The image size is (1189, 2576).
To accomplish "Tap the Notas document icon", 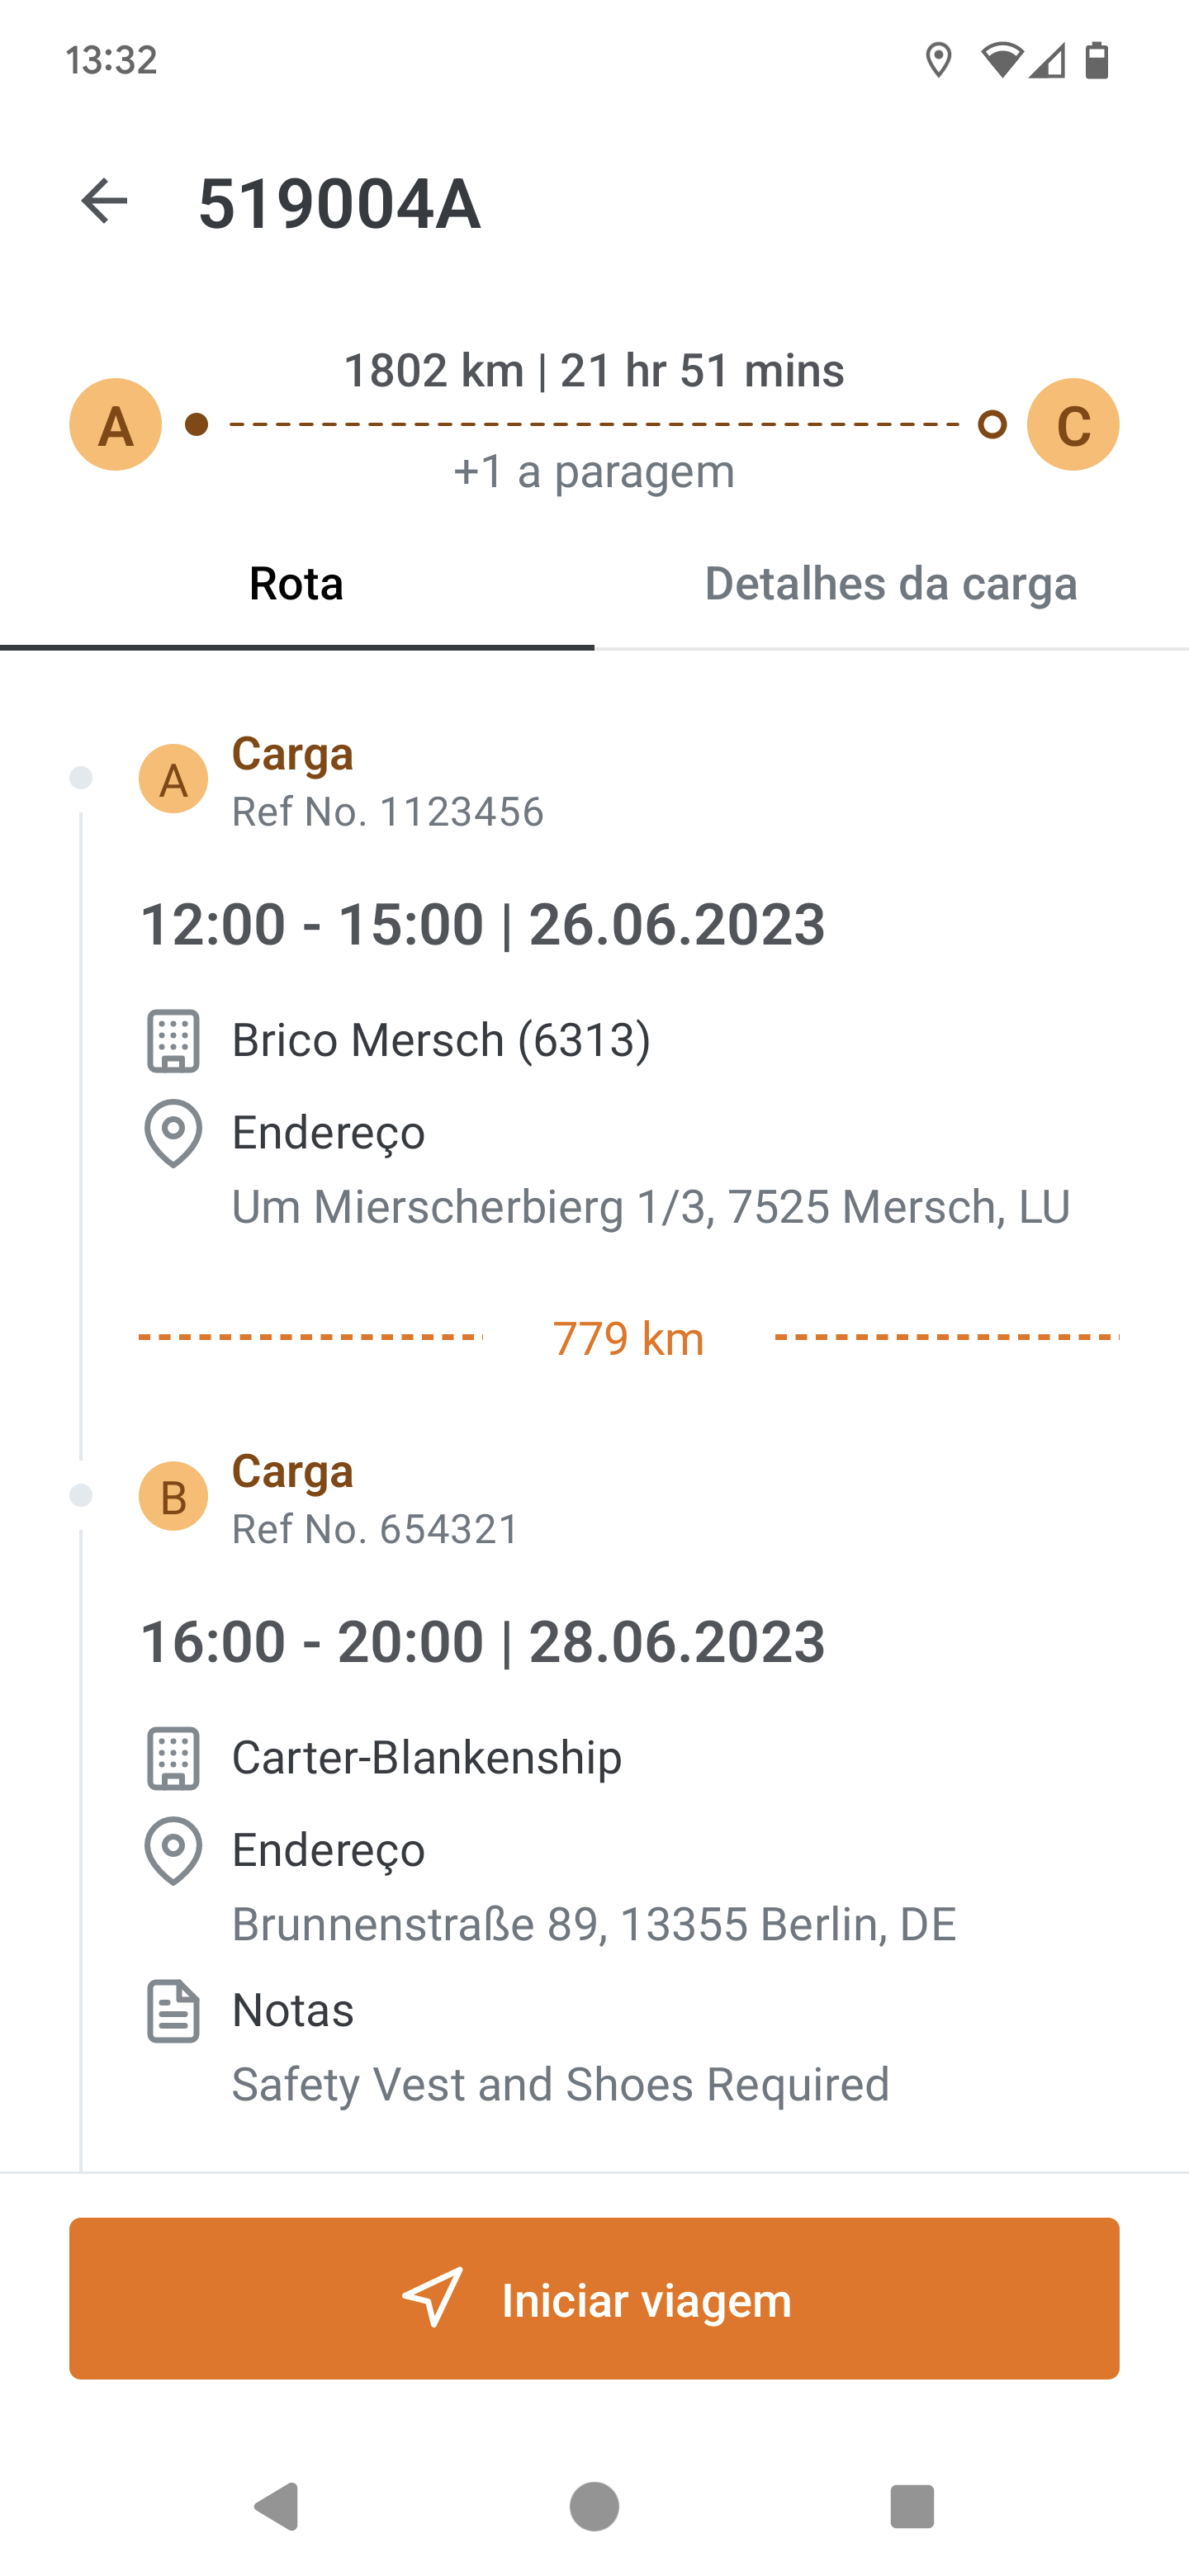I will (173, 2010).
